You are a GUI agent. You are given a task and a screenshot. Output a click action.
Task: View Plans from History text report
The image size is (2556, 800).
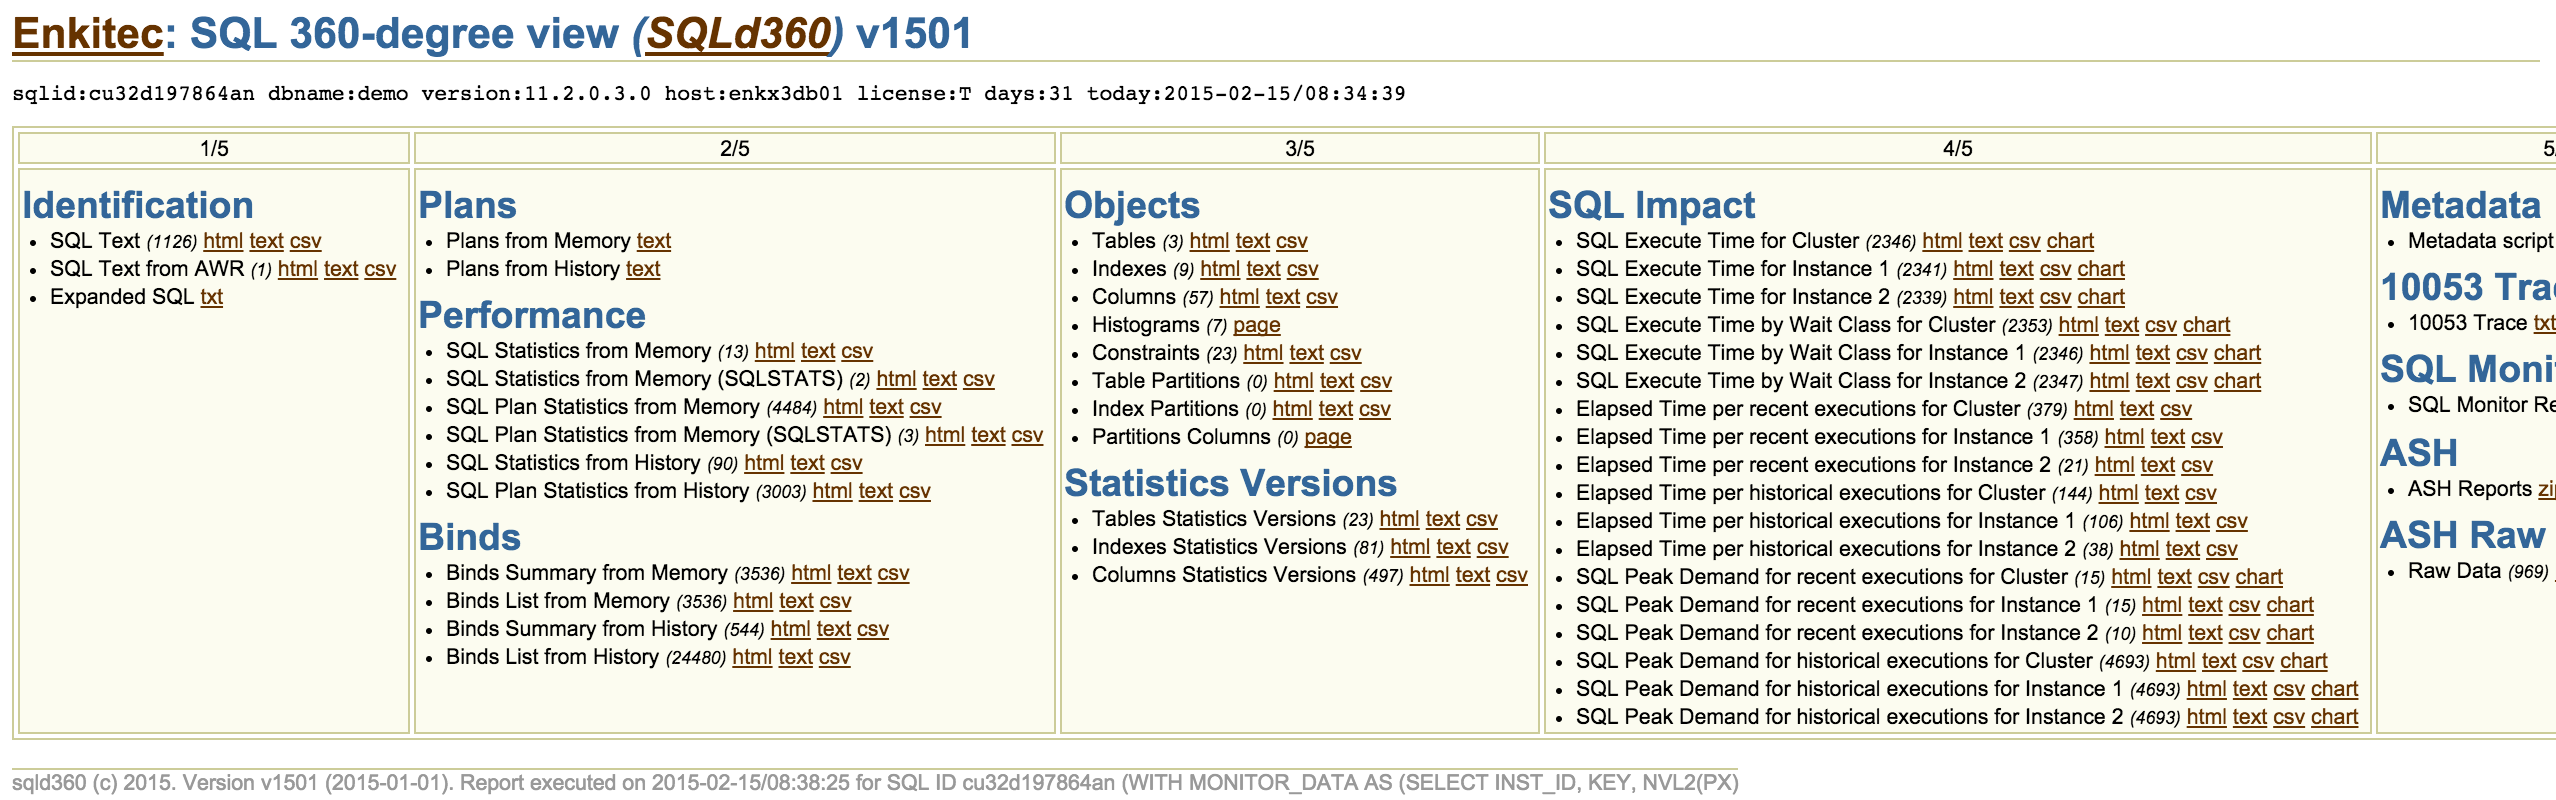pyautogui.click(x=643, y=269)
